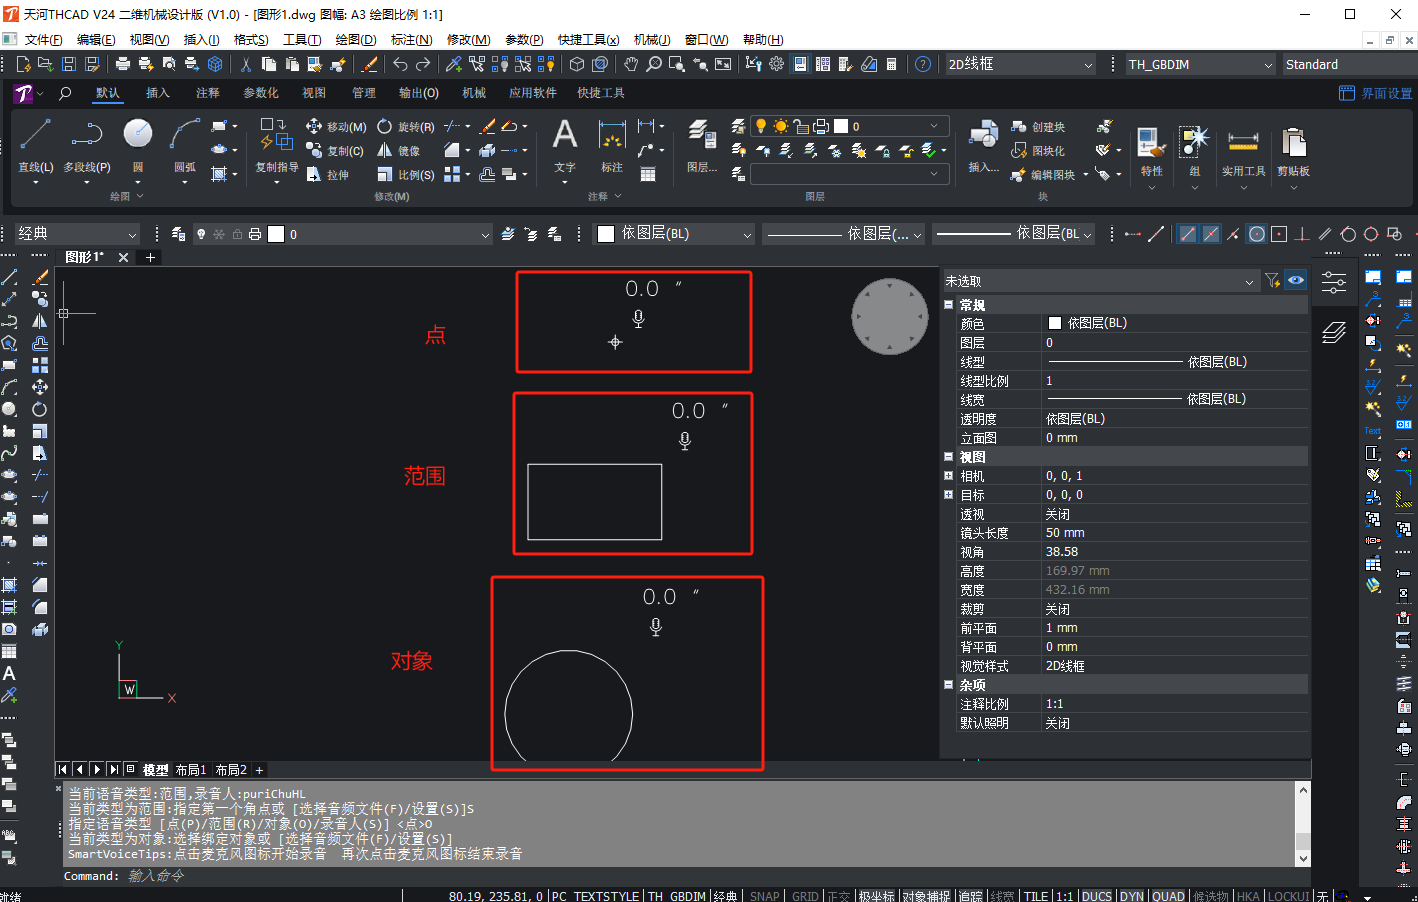Click the 复制指导 copy guide tool

tap(276, 146)
